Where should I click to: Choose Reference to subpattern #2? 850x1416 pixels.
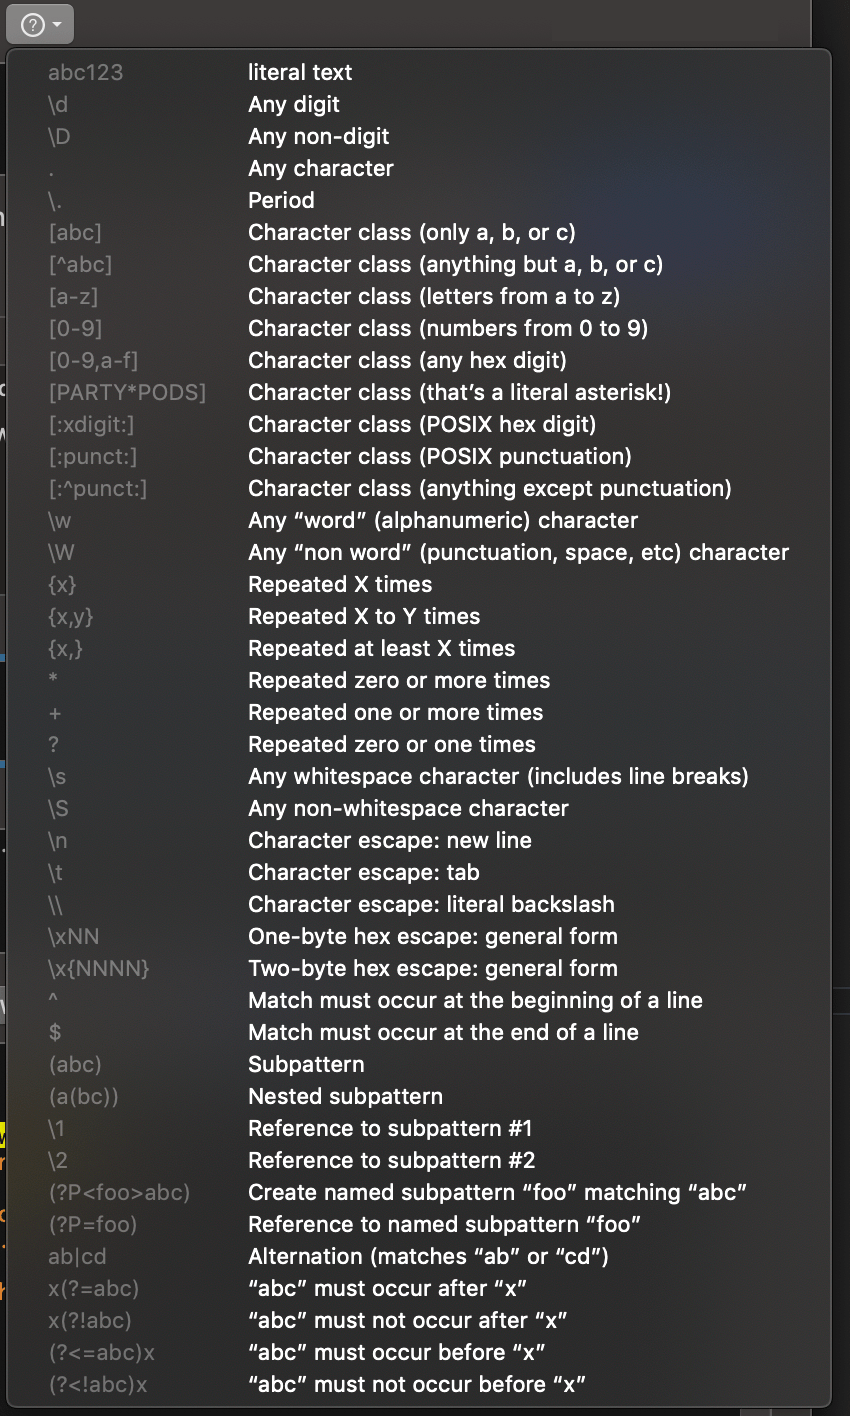point(391,1160)
